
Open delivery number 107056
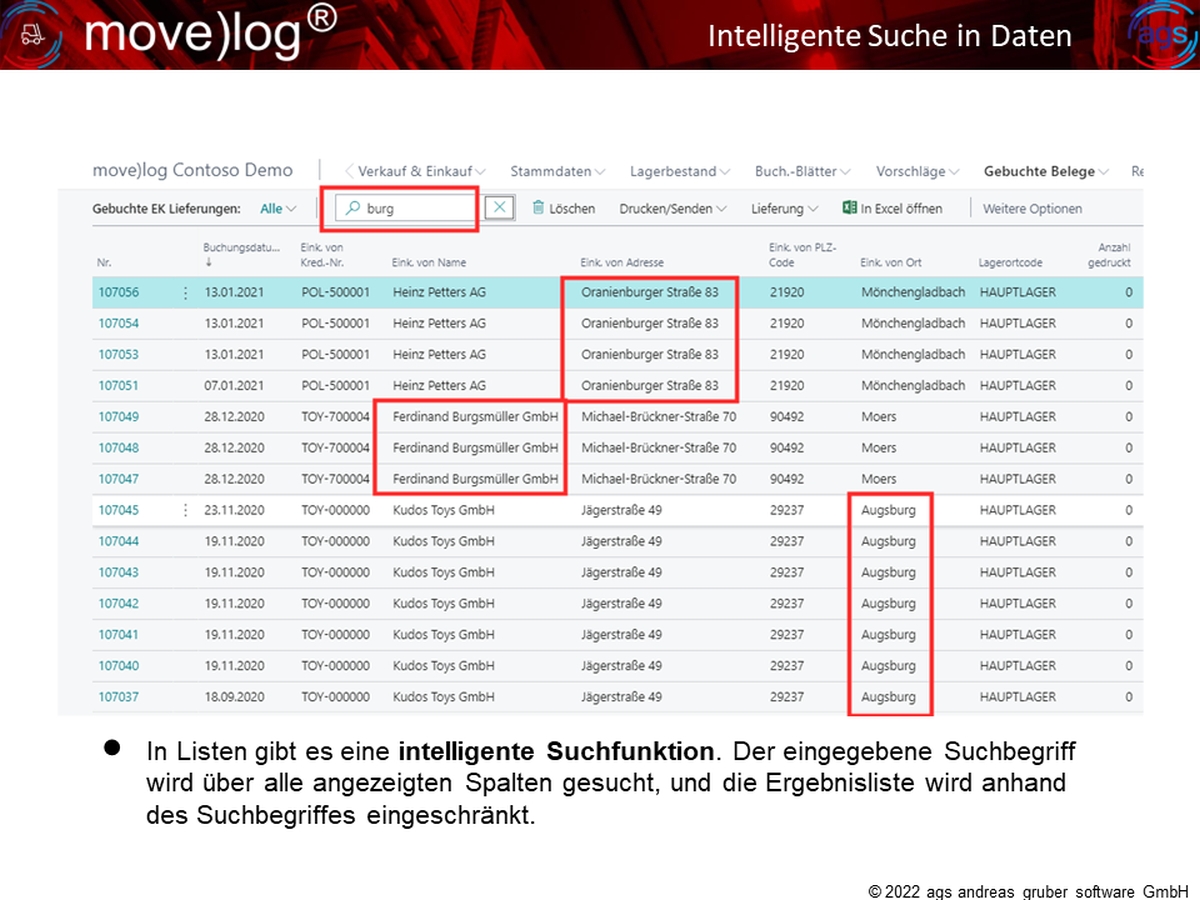(119, 293)
